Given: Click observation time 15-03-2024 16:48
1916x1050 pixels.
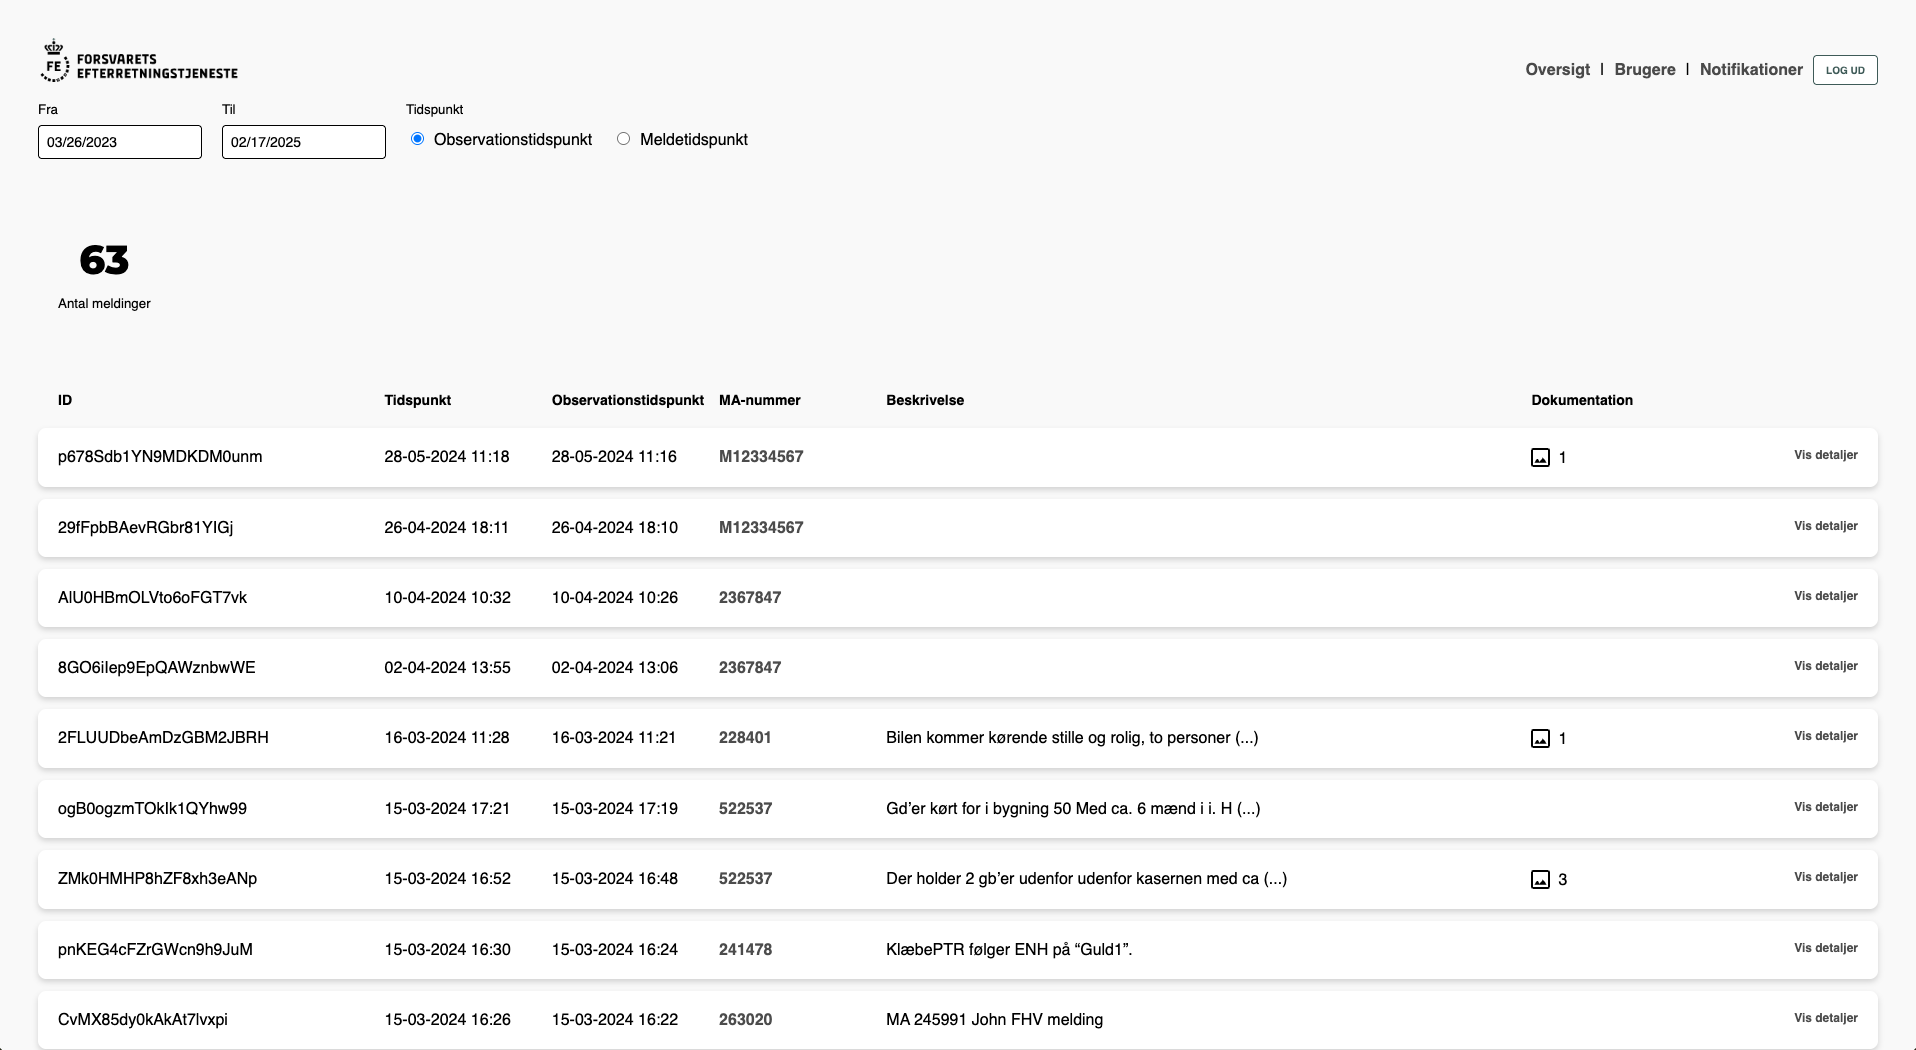Looking at the screenshot, I should coord(615,878).
